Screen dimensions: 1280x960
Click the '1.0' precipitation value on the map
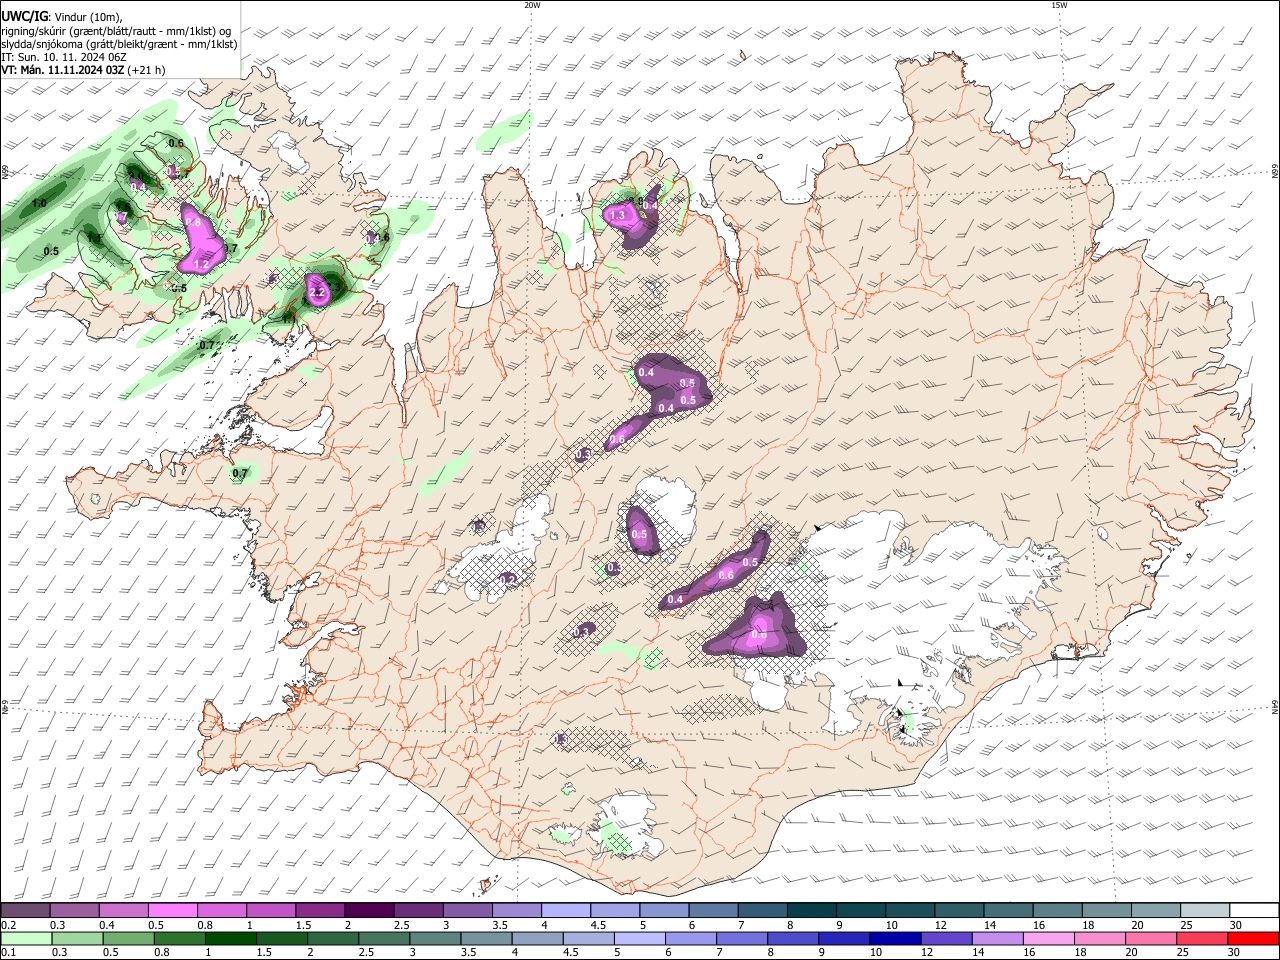click(x=39, y=203)
